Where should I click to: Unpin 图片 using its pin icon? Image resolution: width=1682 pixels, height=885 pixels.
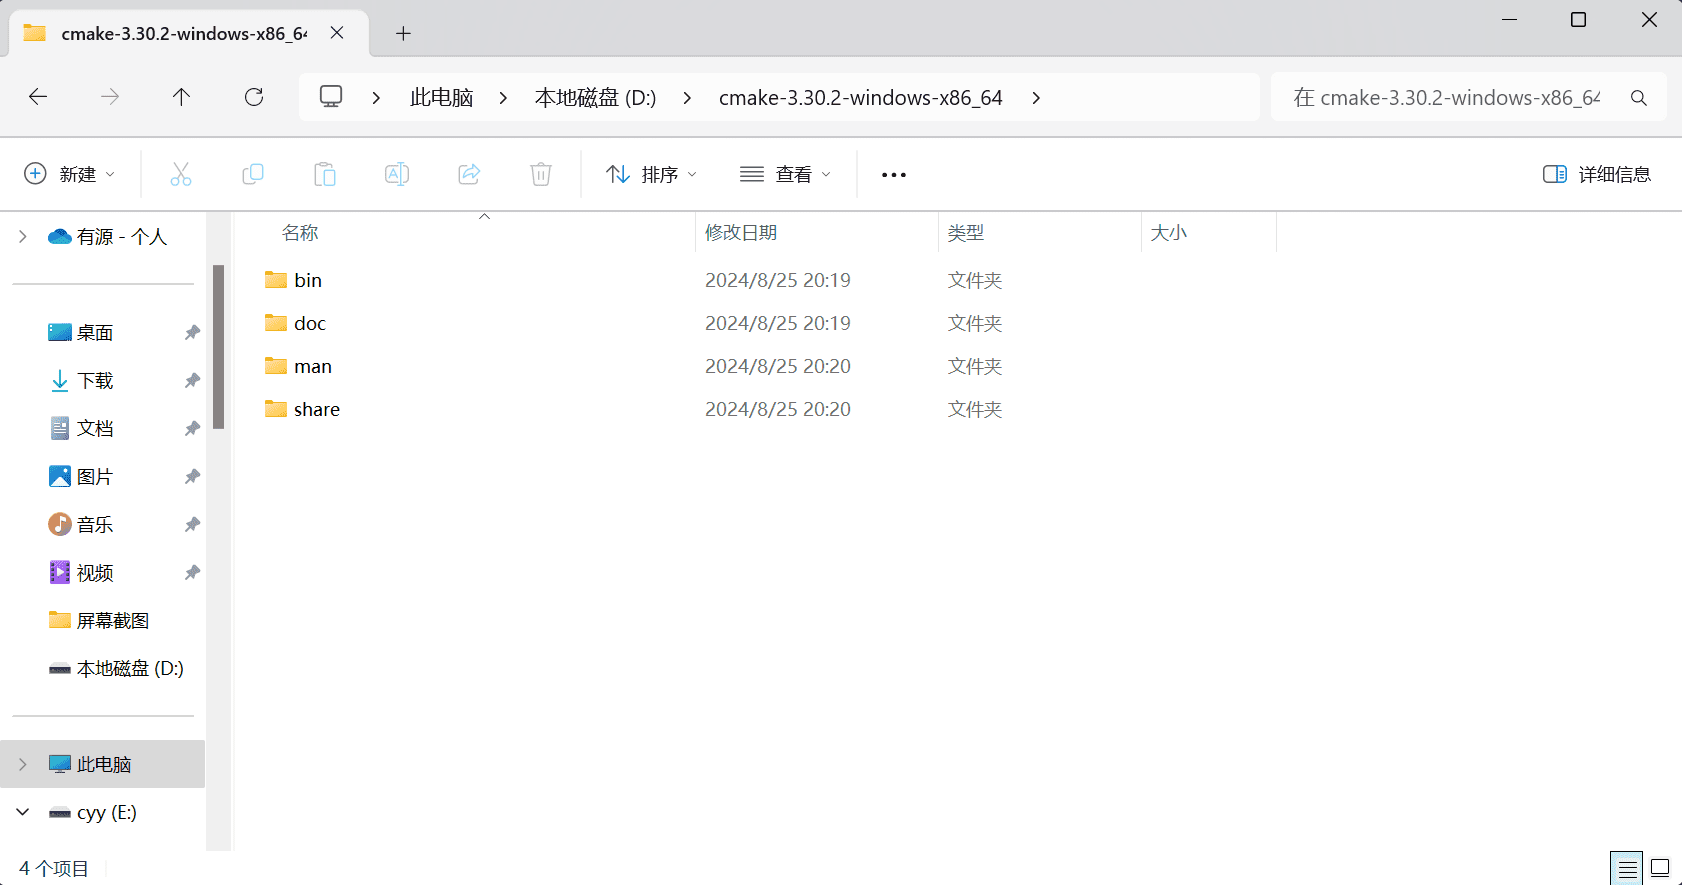click(x=192, y=476)
